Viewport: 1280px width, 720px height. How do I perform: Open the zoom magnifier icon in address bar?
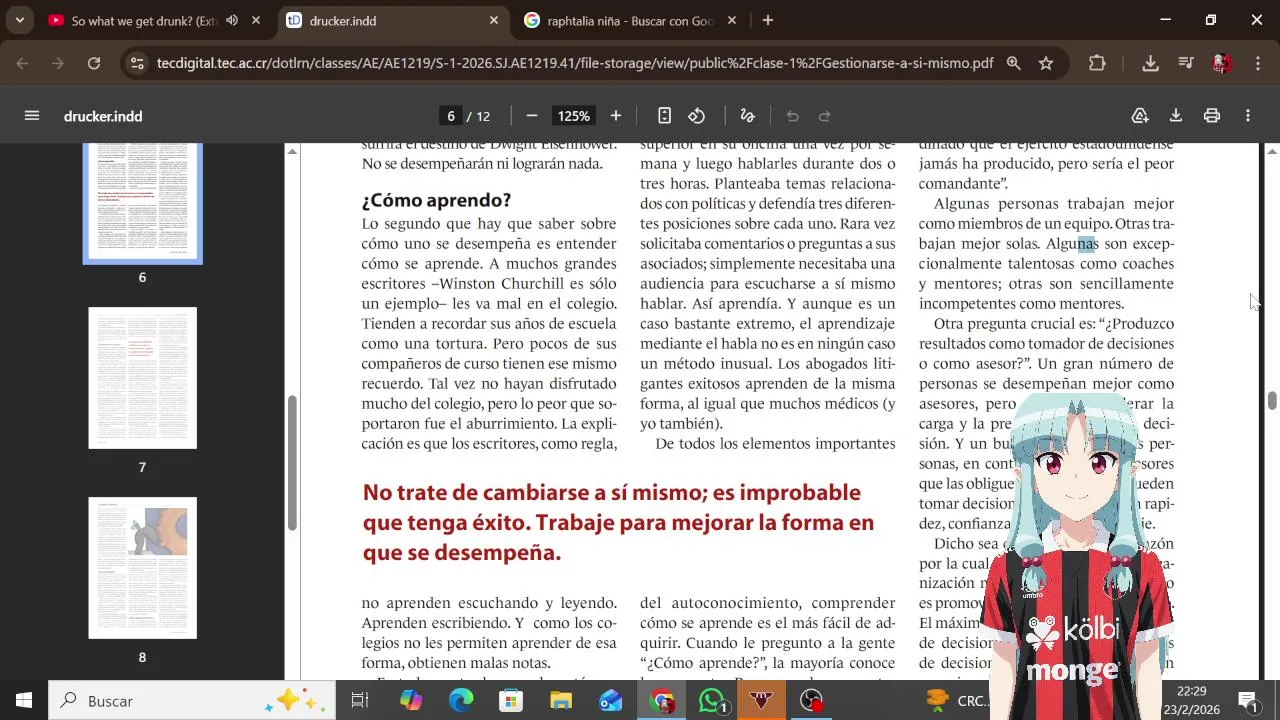point(1013,63)
